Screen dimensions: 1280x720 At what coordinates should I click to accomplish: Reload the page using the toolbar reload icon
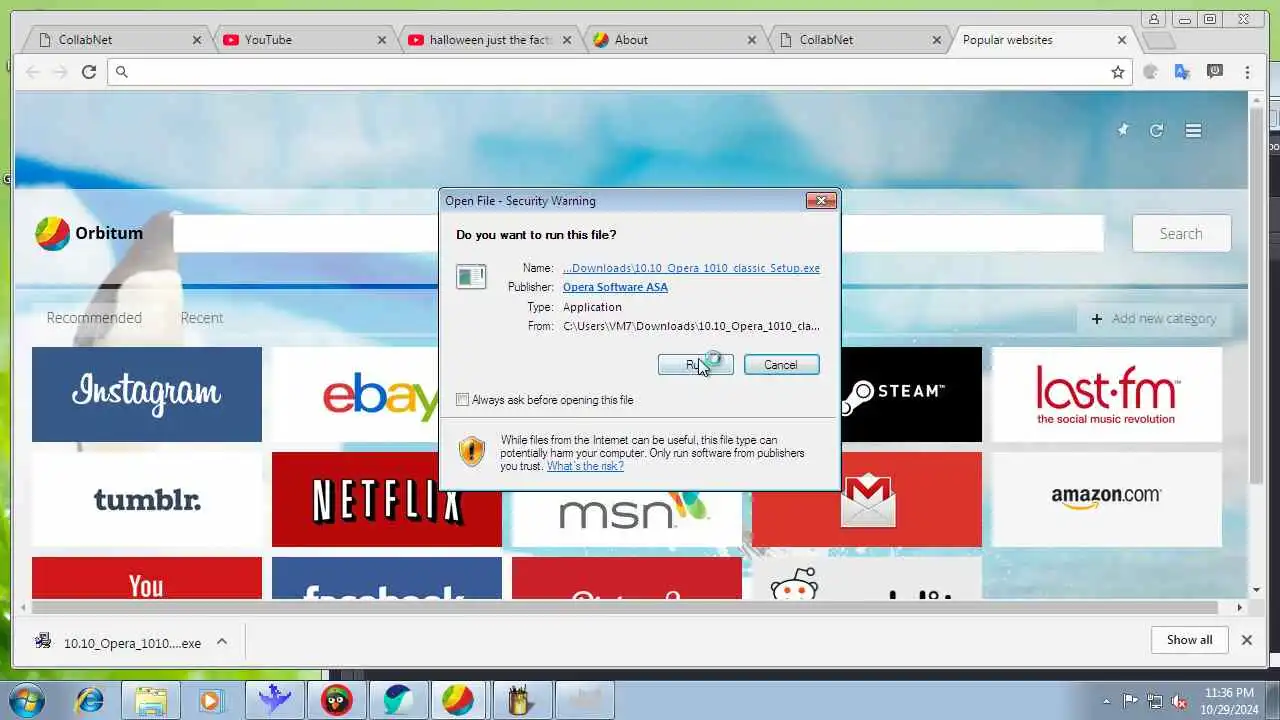tap(89, 72)
